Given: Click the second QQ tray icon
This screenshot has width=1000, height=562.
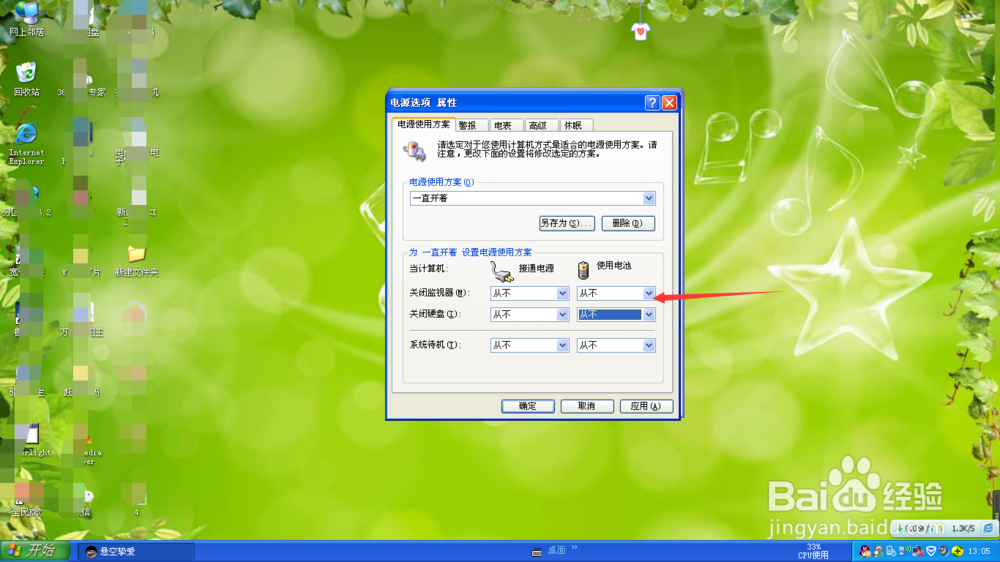Looking at the screenshot, I should [879, 551].
